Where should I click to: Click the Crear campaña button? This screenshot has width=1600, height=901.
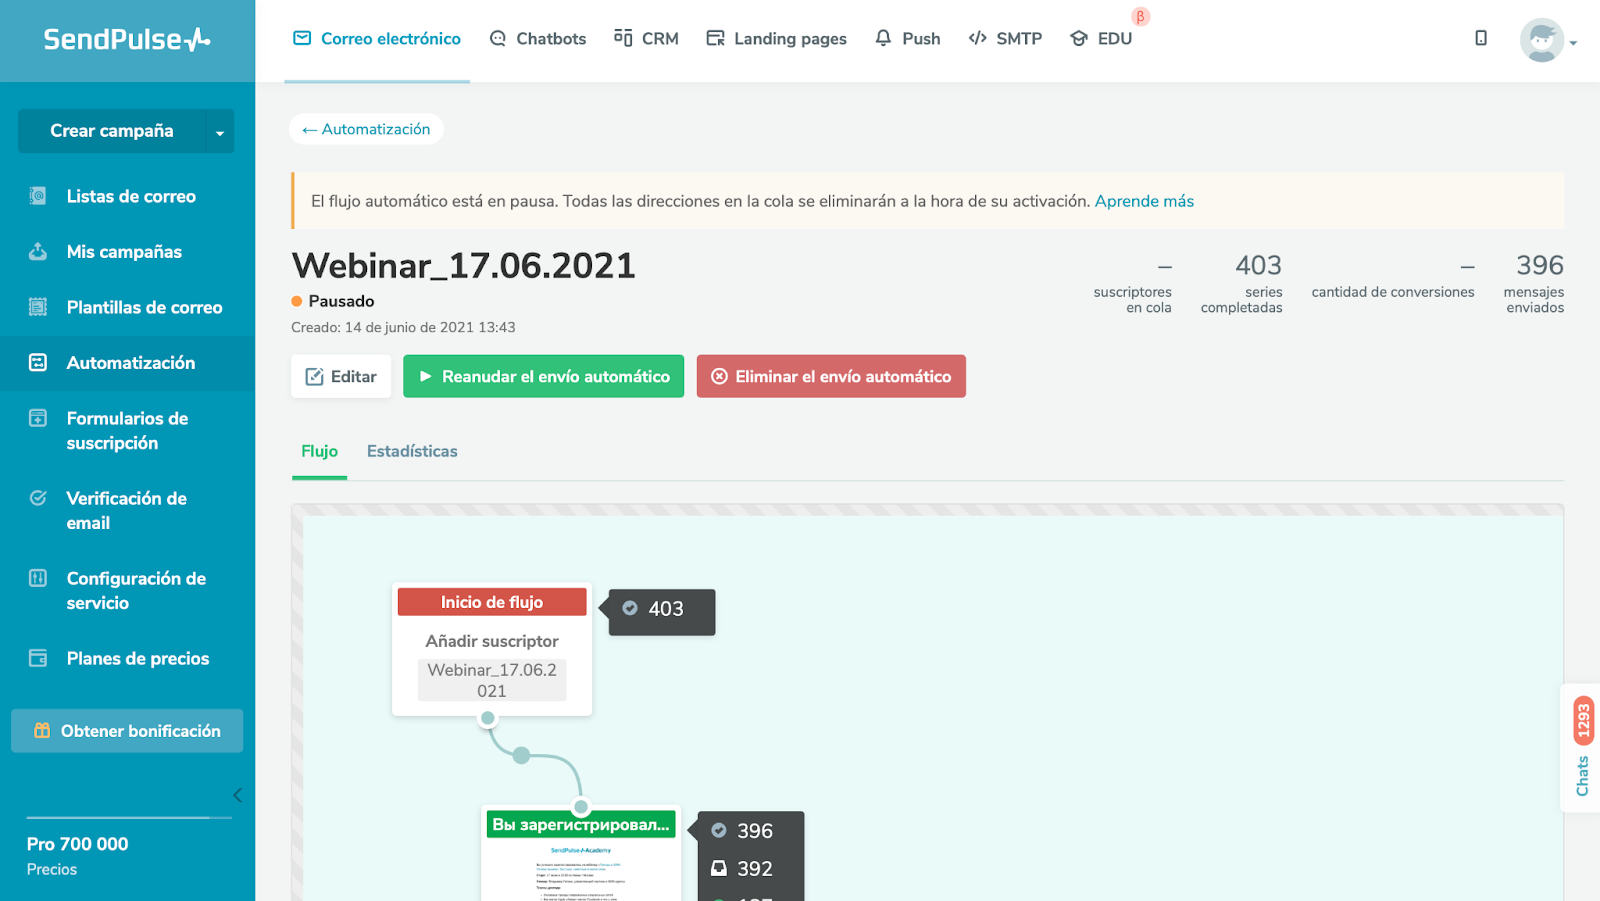click(x=112, y=131)
